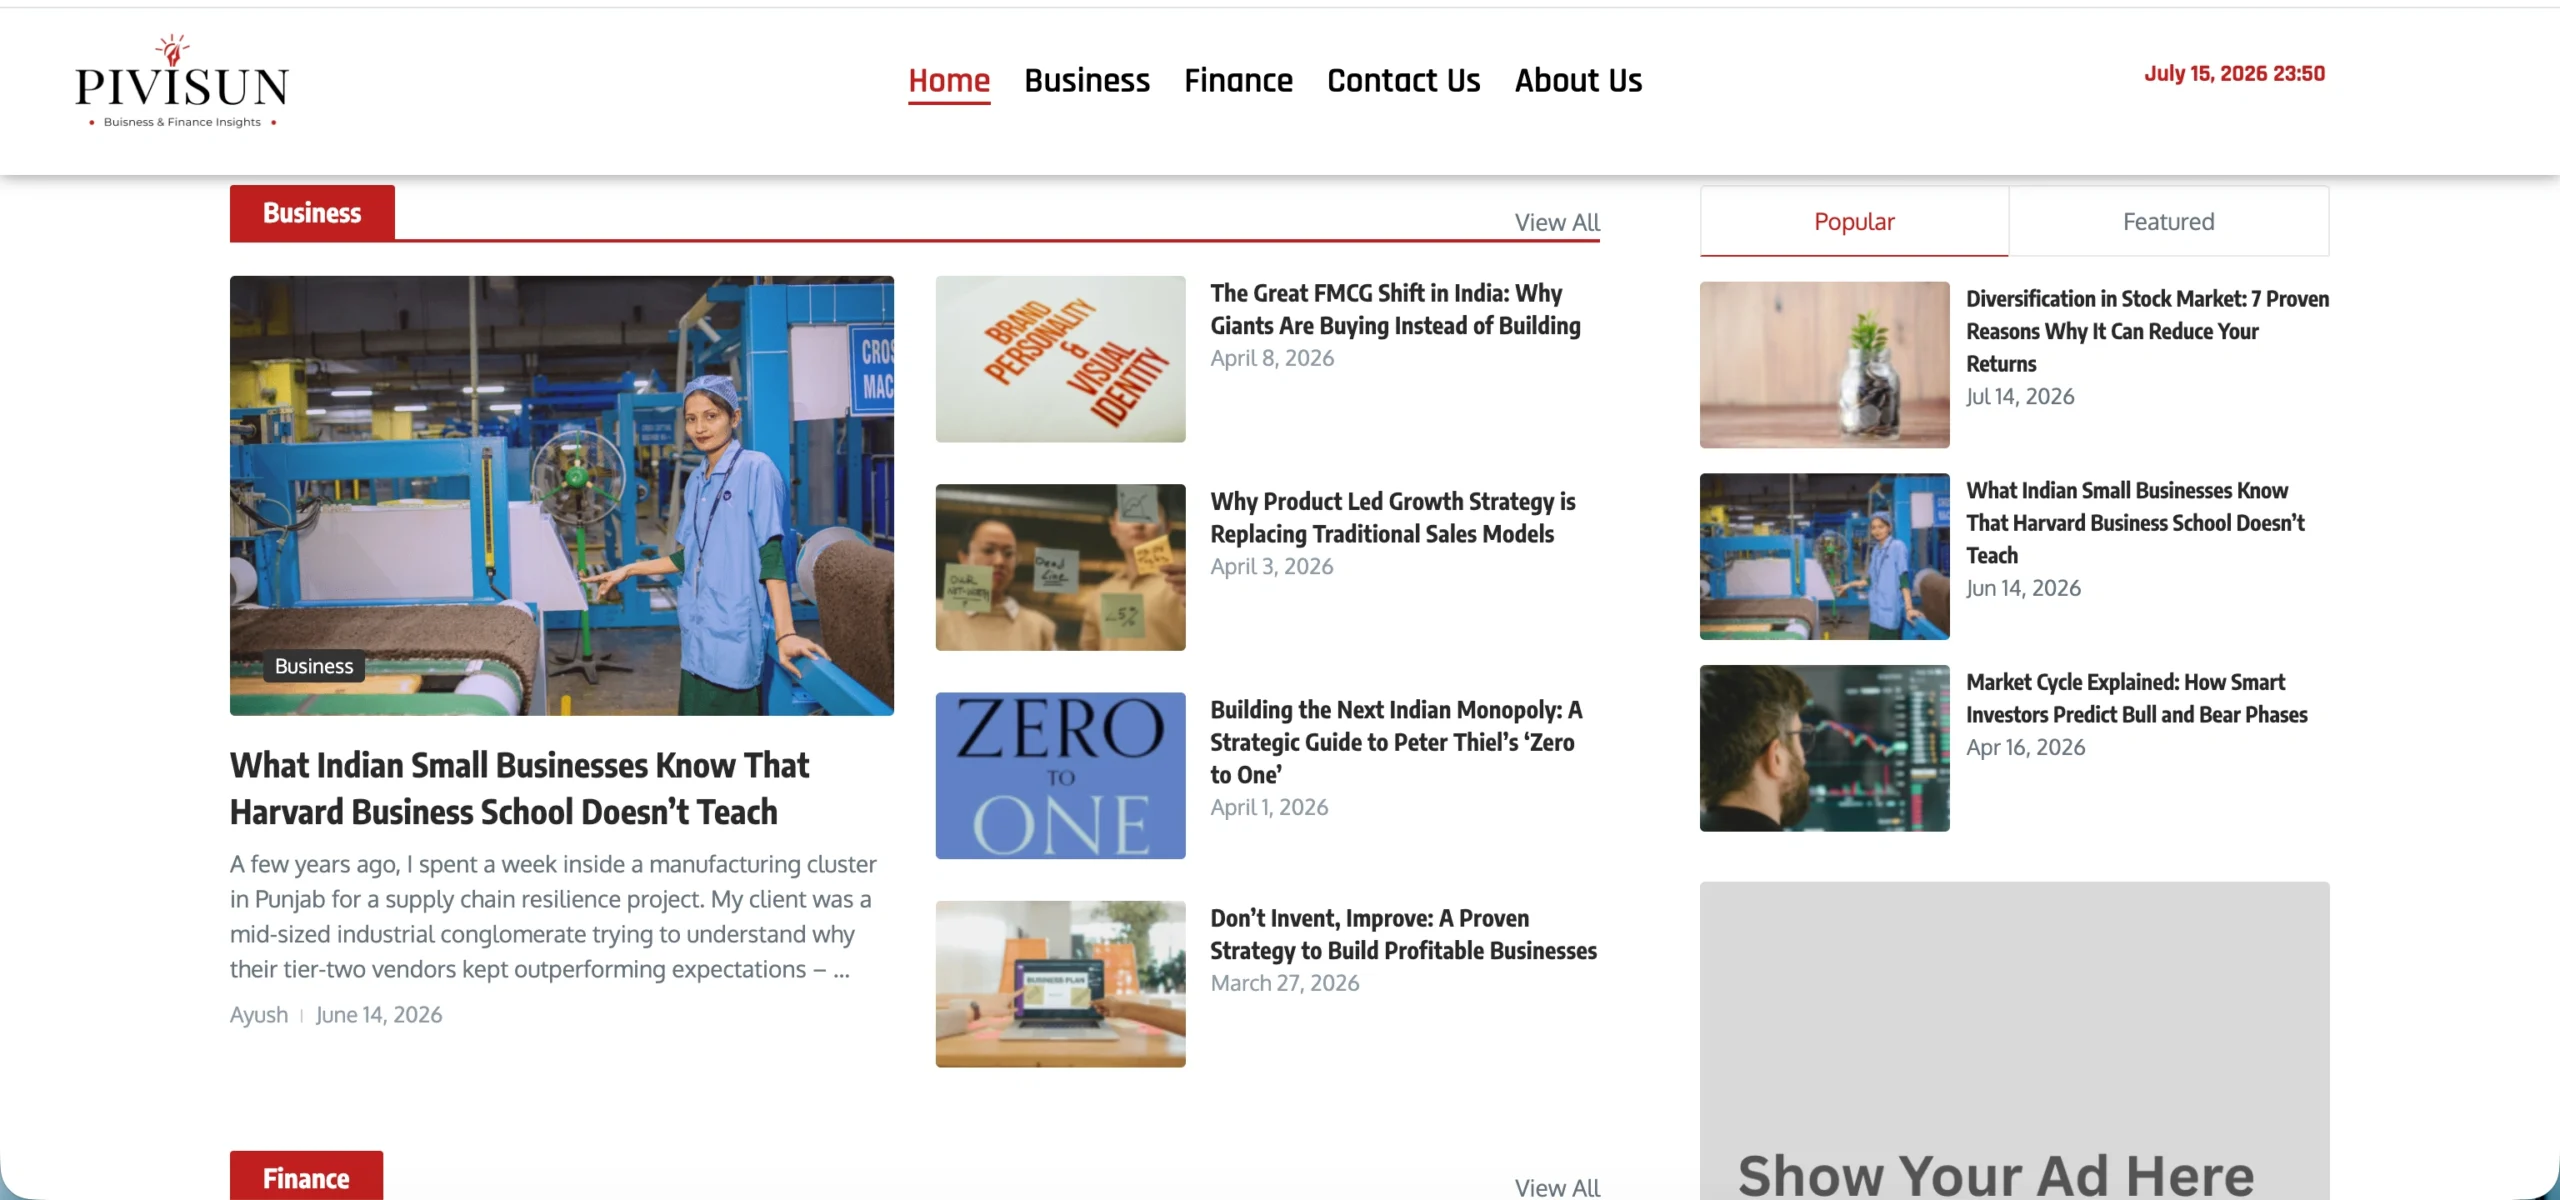Click View All in Finance section
The width and height of the screenshot is (2560, 1200).
(x=1557, y=1187)
